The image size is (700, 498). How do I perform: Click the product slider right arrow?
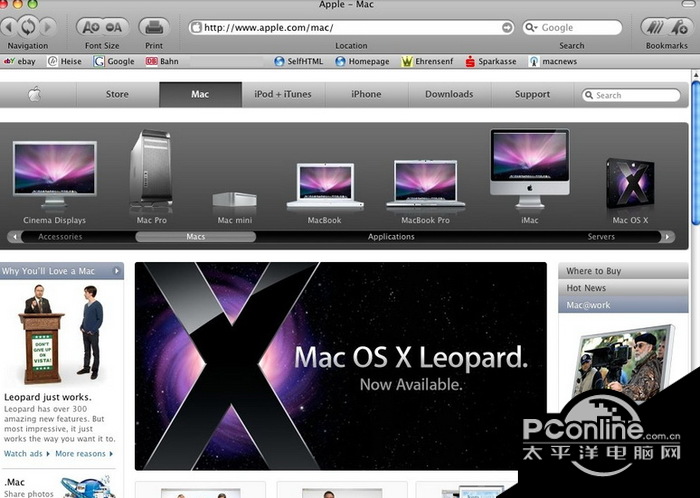[x=667, y=237]
